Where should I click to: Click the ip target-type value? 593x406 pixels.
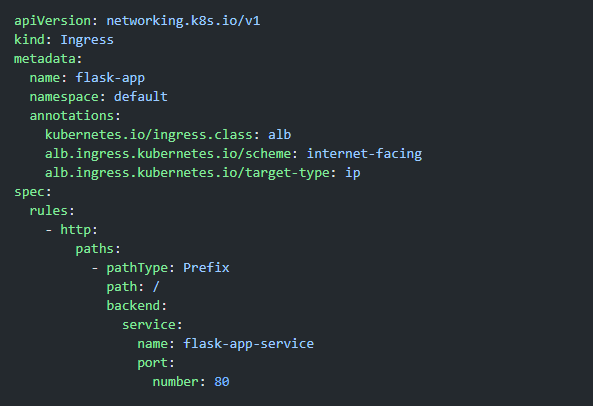353,173
